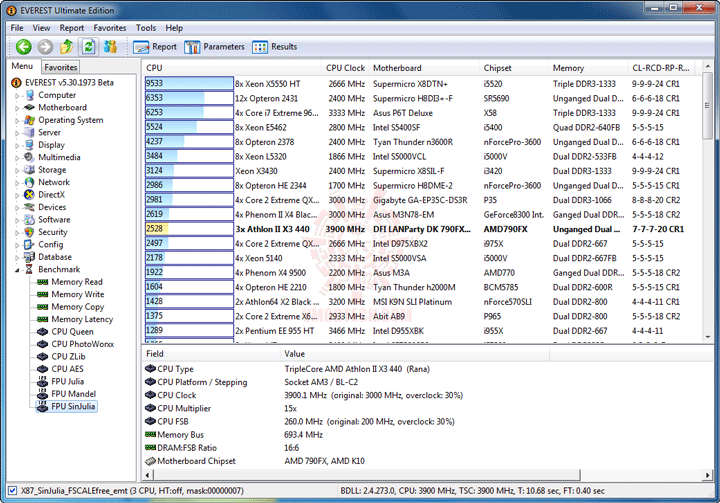Viewport: 720px width, 503px height.
Task: Click the green Back arrow icon
Action: tap(23, 46)
